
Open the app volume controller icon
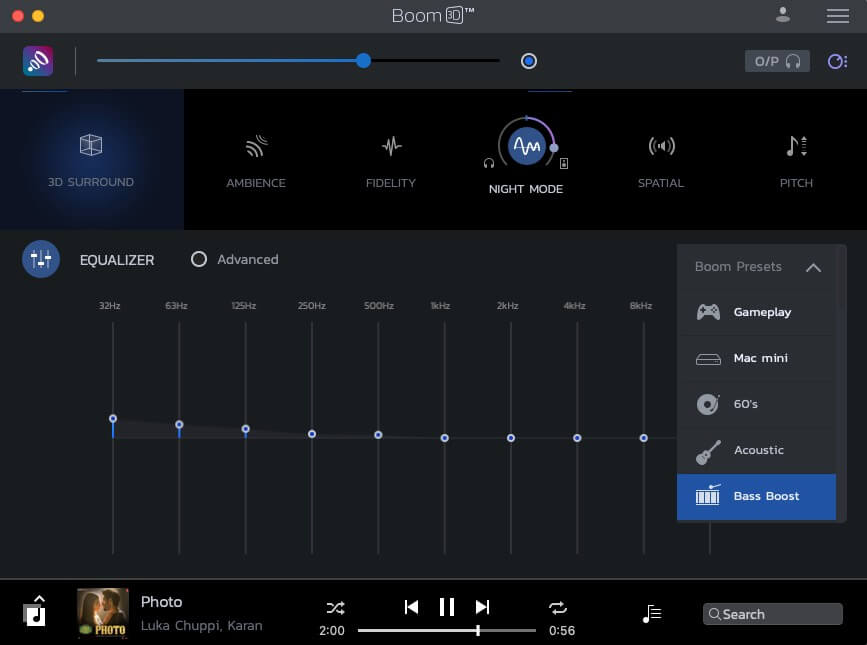point(837,61)
